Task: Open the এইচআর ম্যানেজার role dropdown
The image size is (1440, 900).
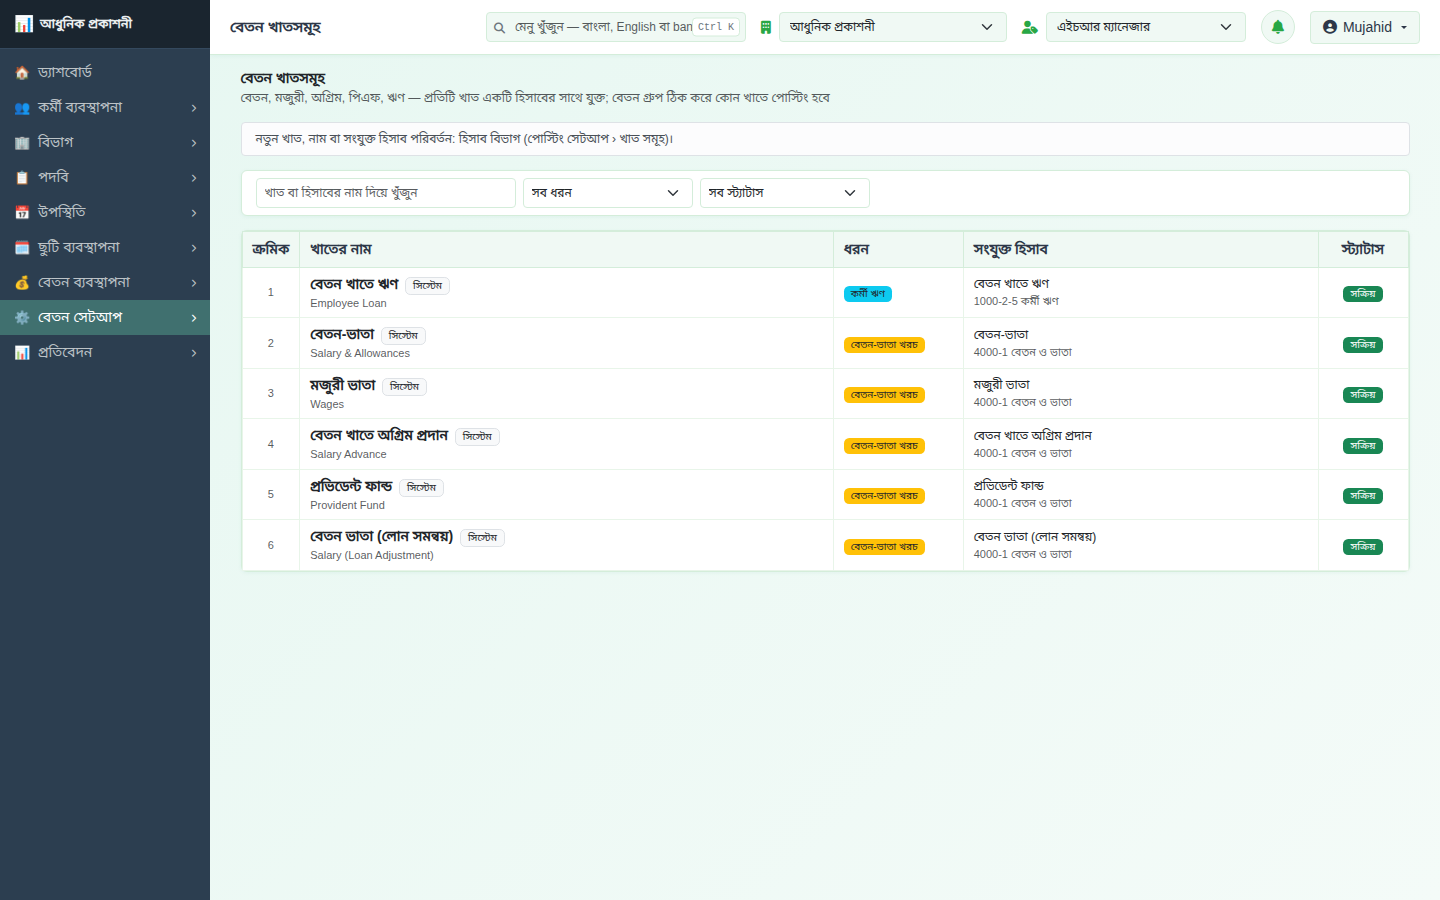Action: 1146,27
